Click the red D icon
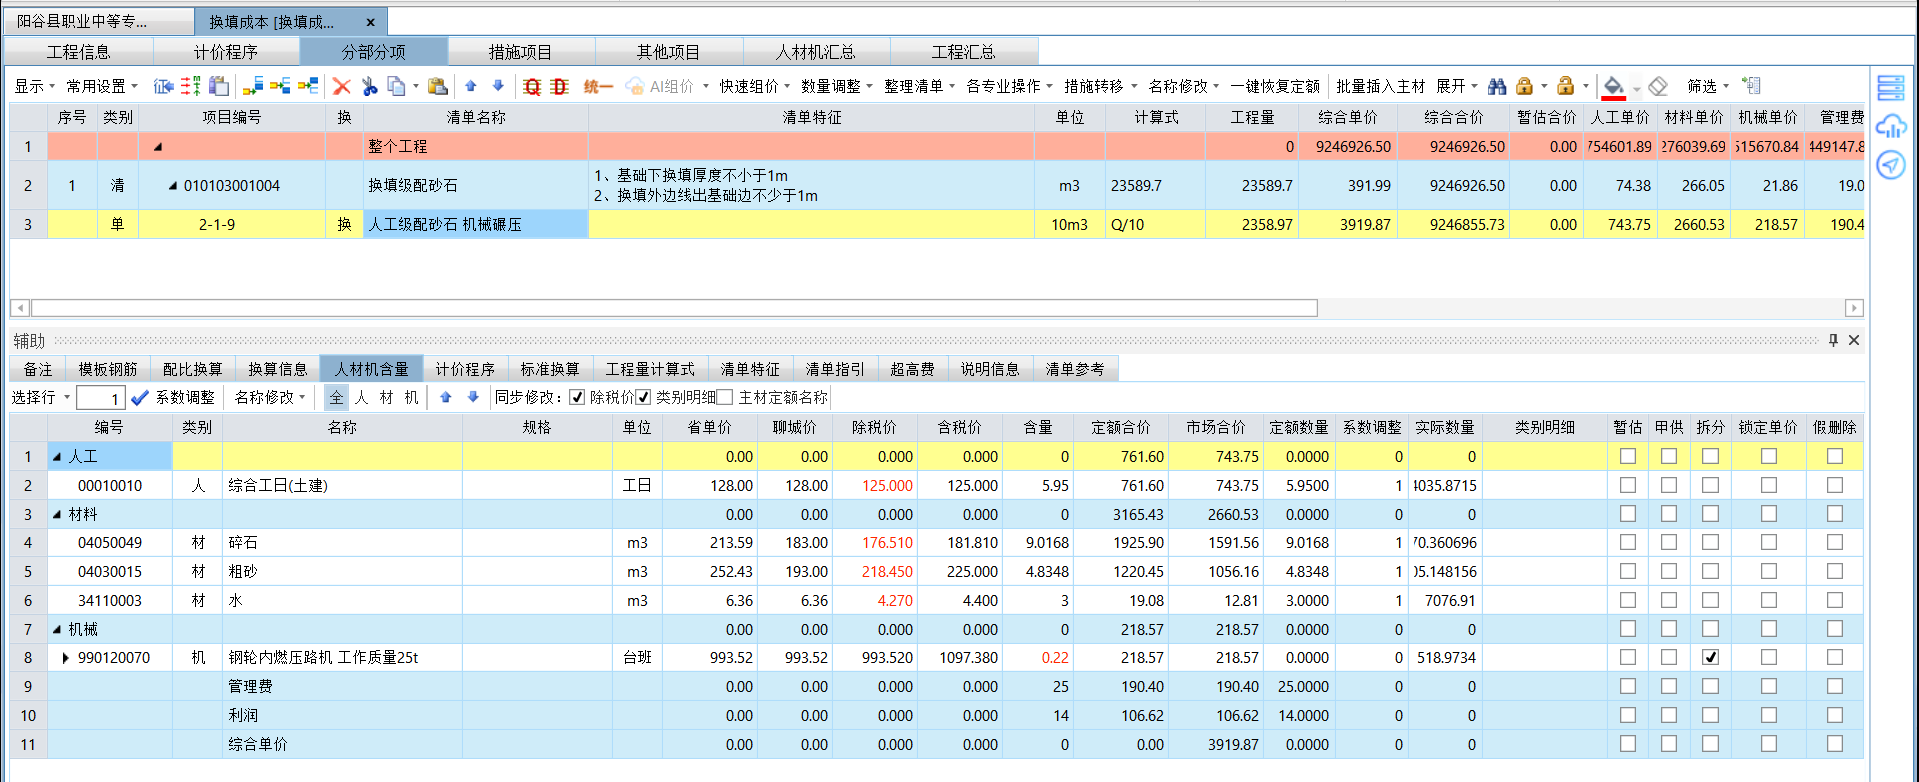1919x782 pixels. click(x=560, y=87)
